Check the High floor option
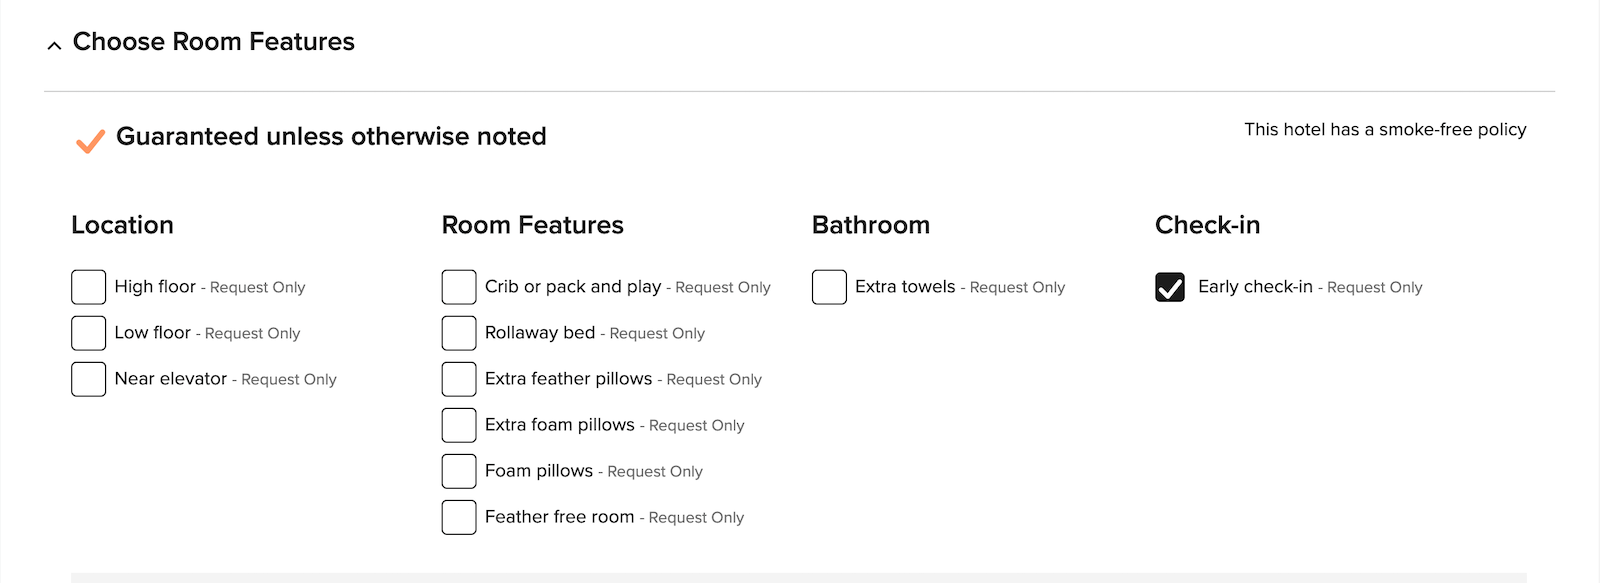The image size is (1600, 583). click(88, 287)
